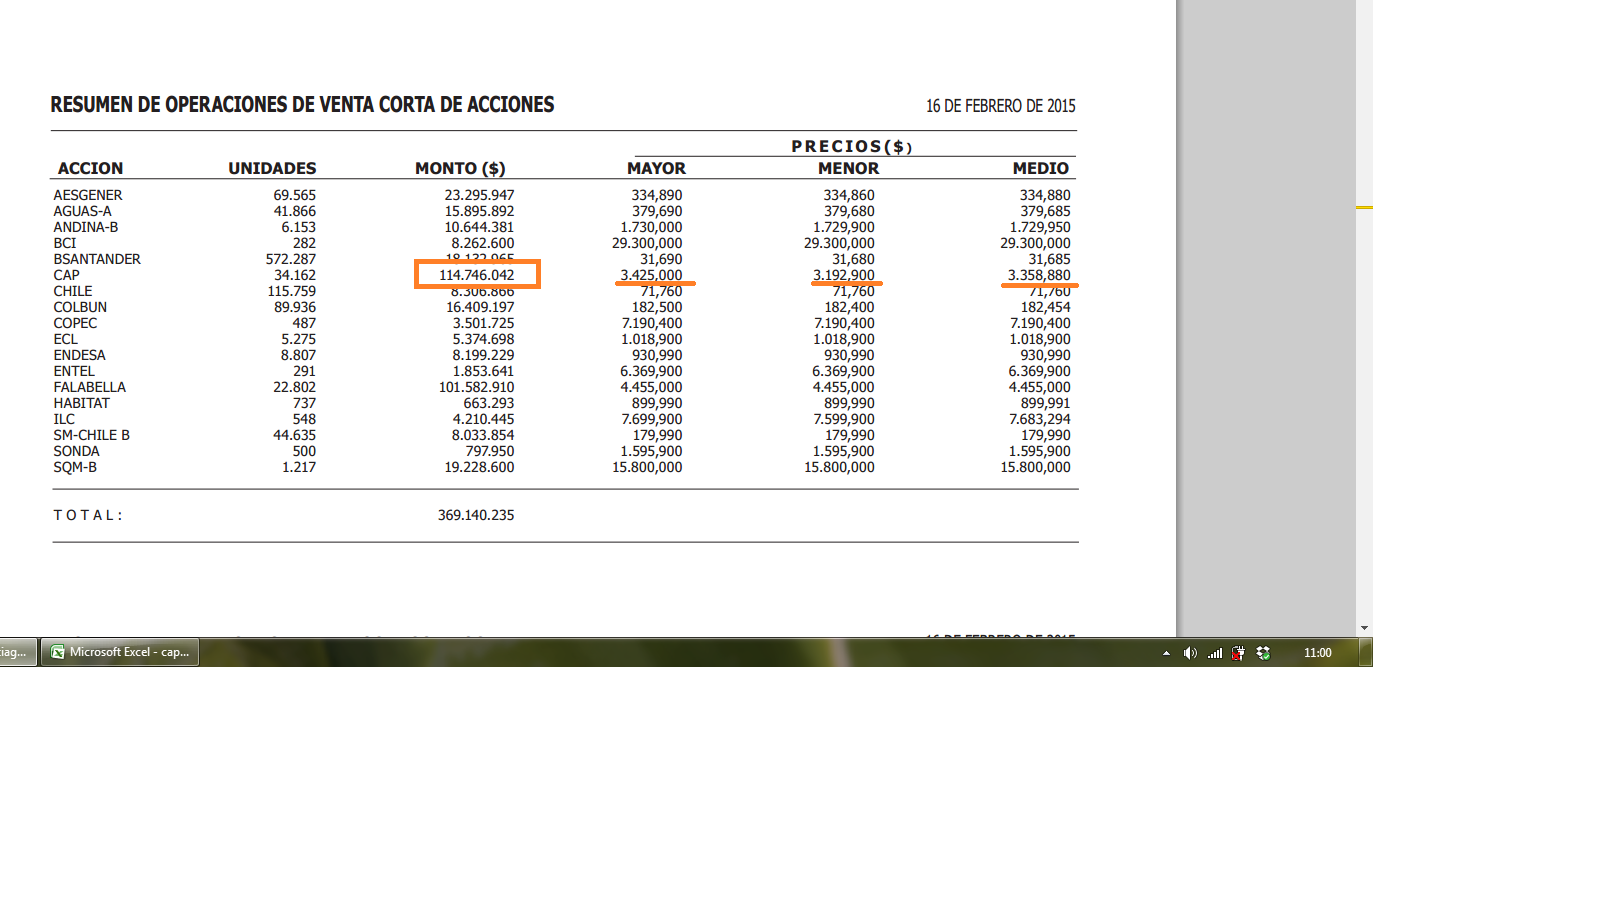
Task: Select the ENTEL row name
Action: 74,371
